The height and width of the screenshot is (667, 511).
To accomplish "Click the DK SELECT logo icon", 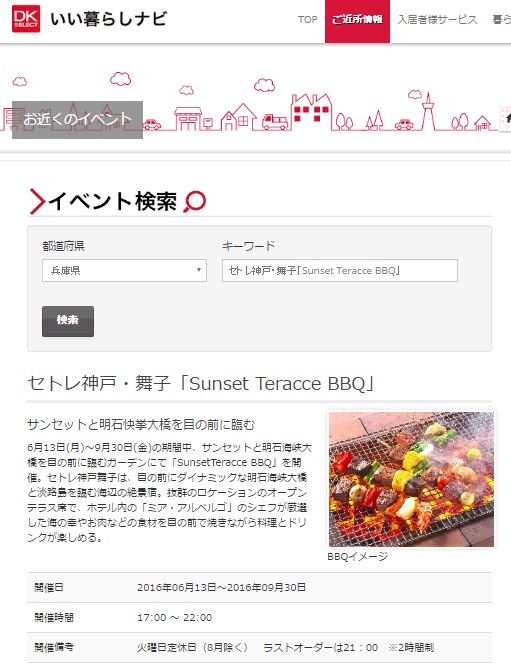I will tap(26, 19).
